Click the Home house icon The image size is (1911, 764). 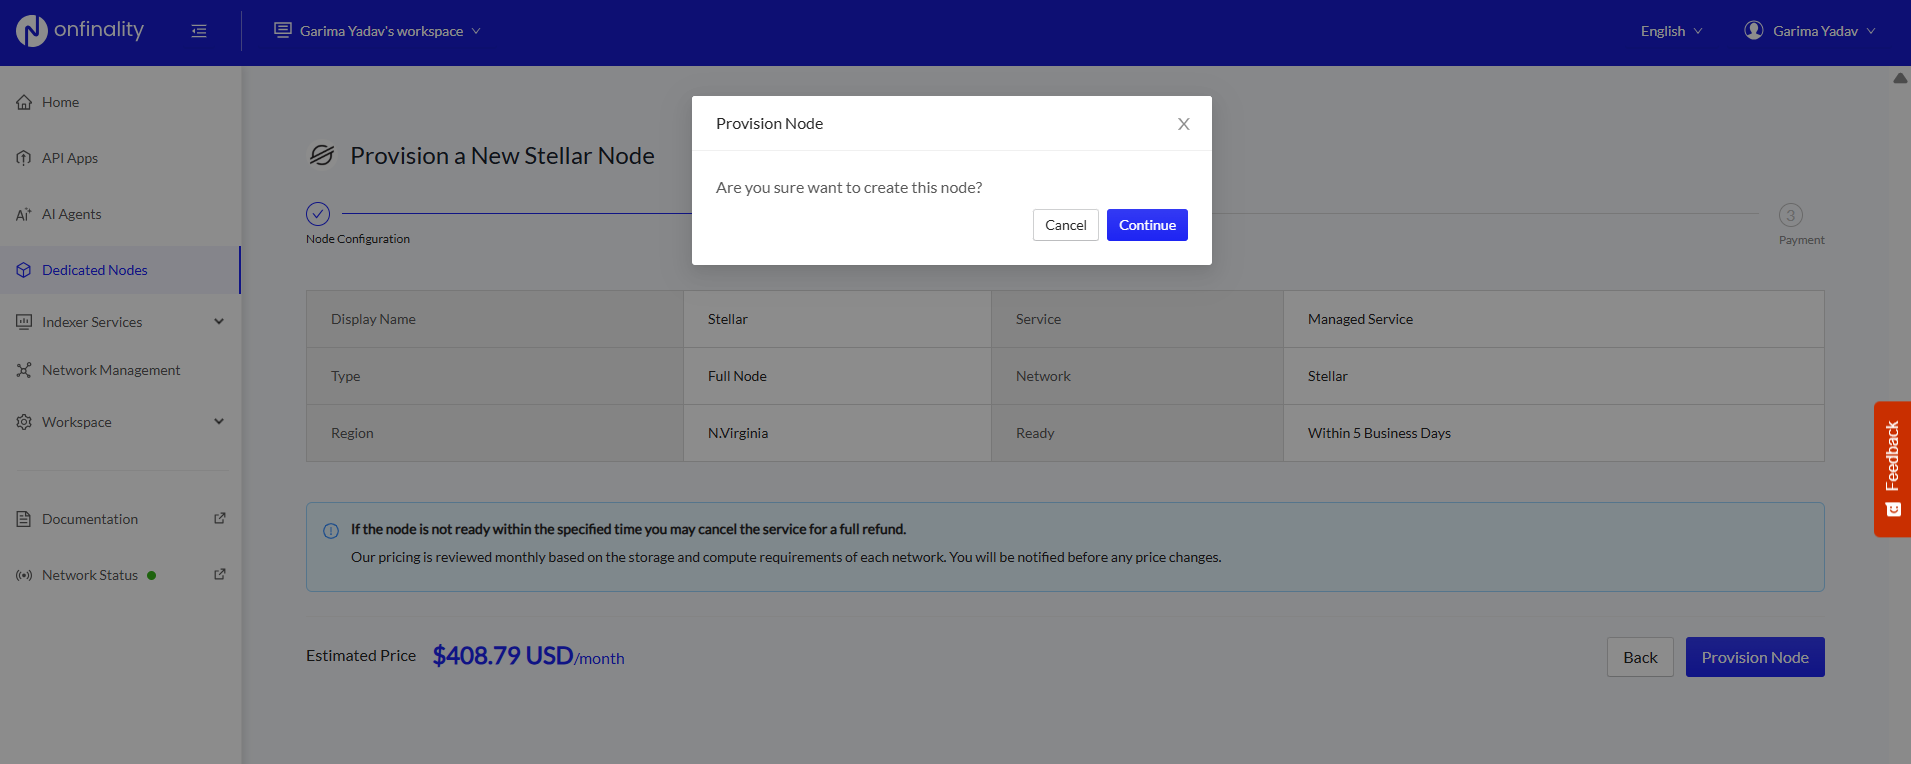click(24, 102)
